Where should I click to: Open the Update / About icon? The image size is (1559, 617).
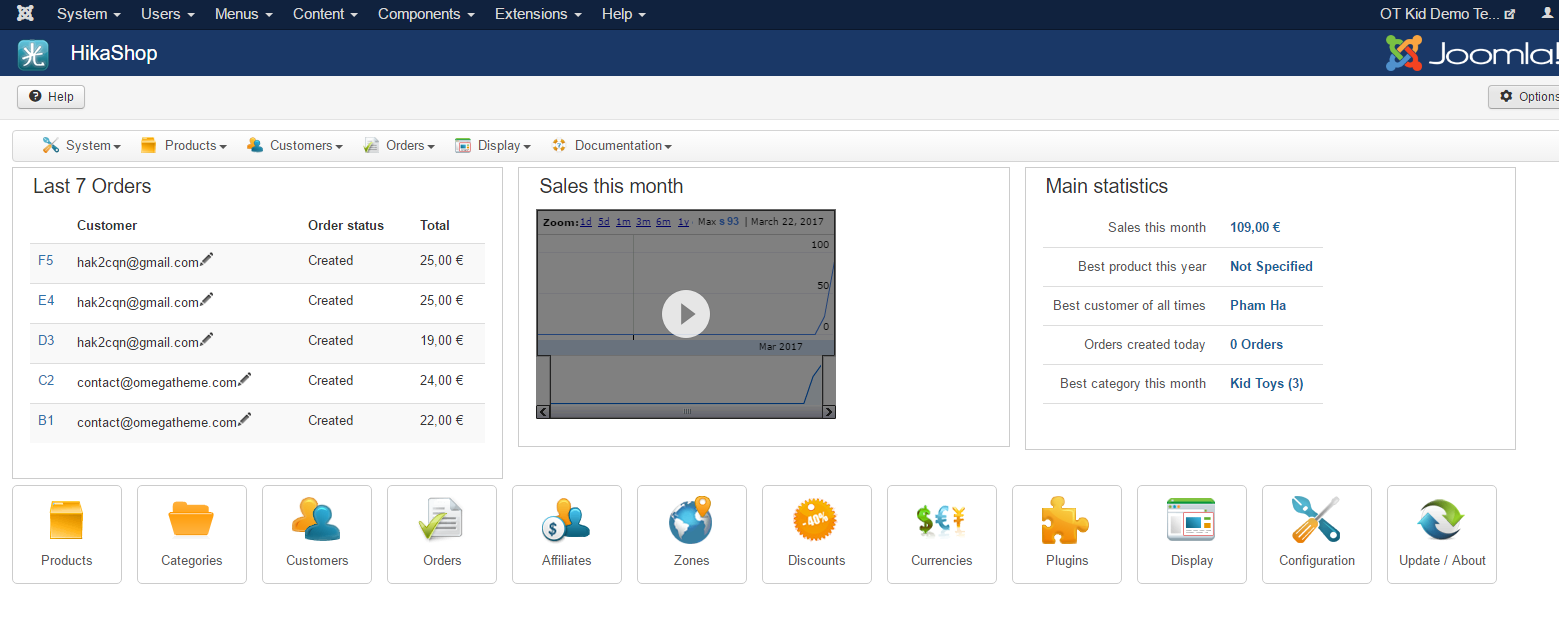[x=1442, y=534]
